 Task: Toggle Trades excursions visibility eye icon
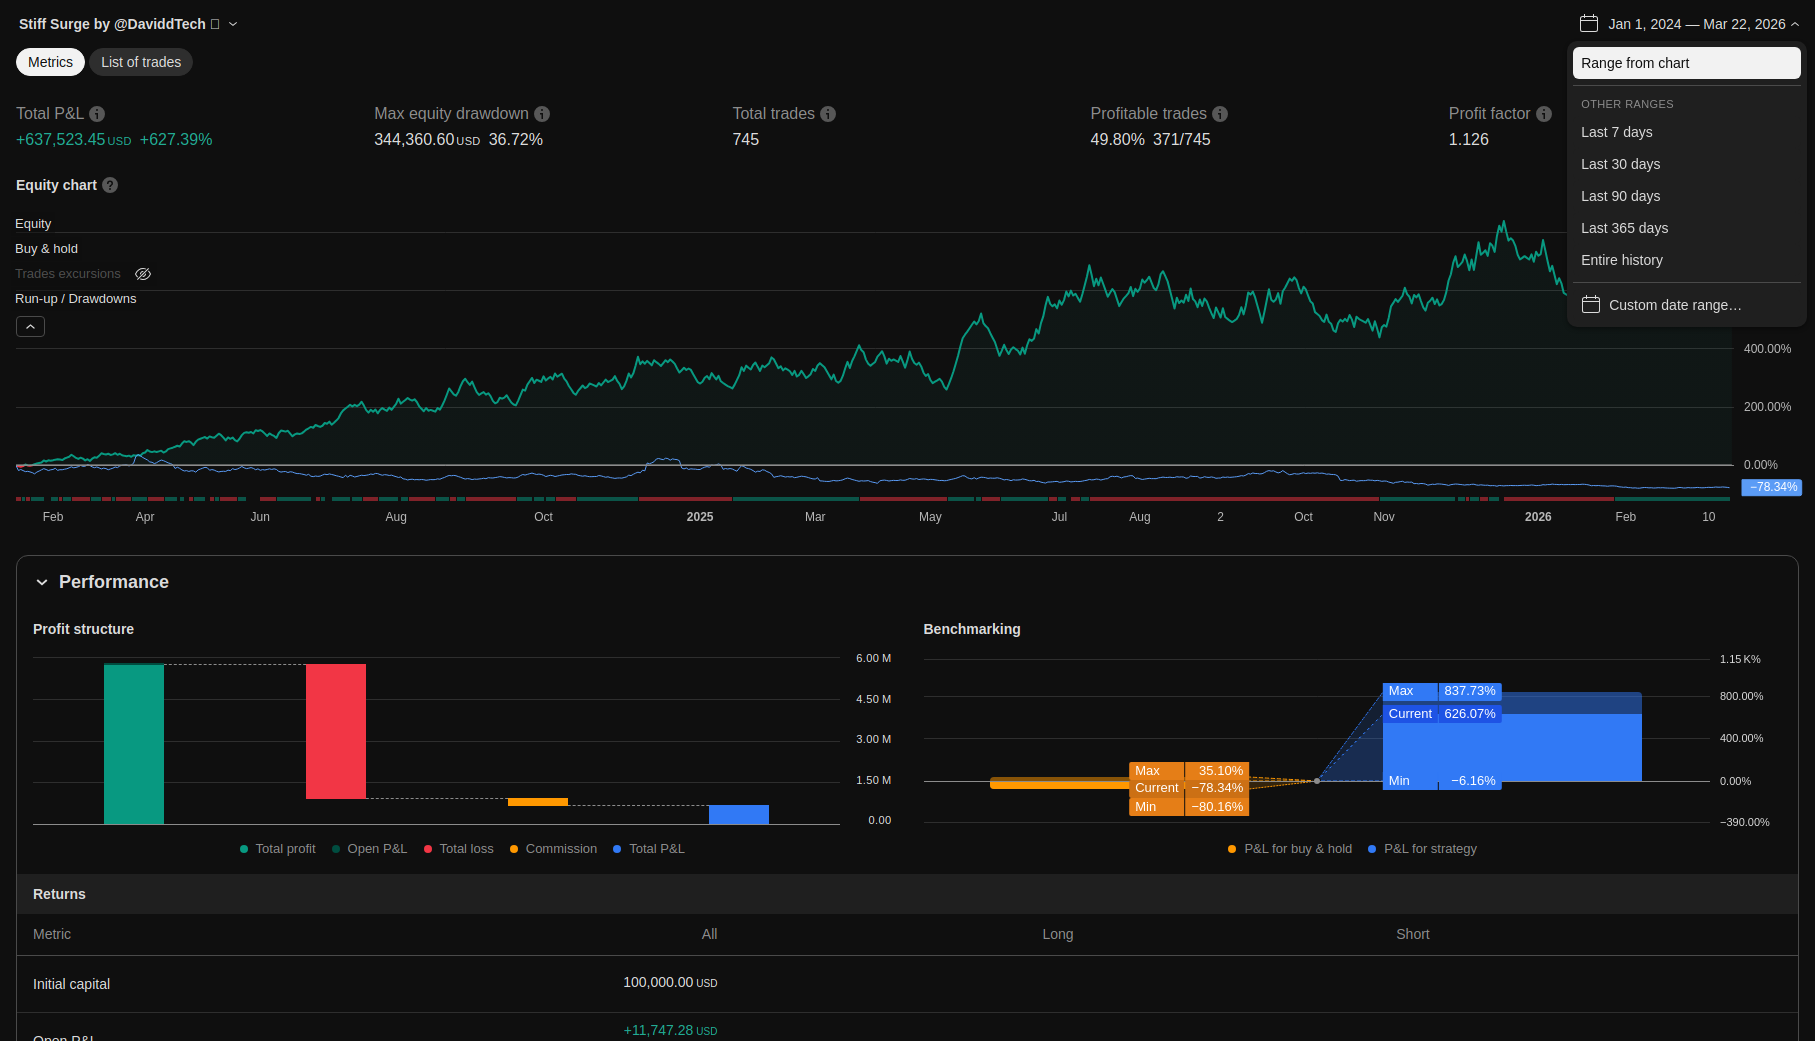(143, 274)
